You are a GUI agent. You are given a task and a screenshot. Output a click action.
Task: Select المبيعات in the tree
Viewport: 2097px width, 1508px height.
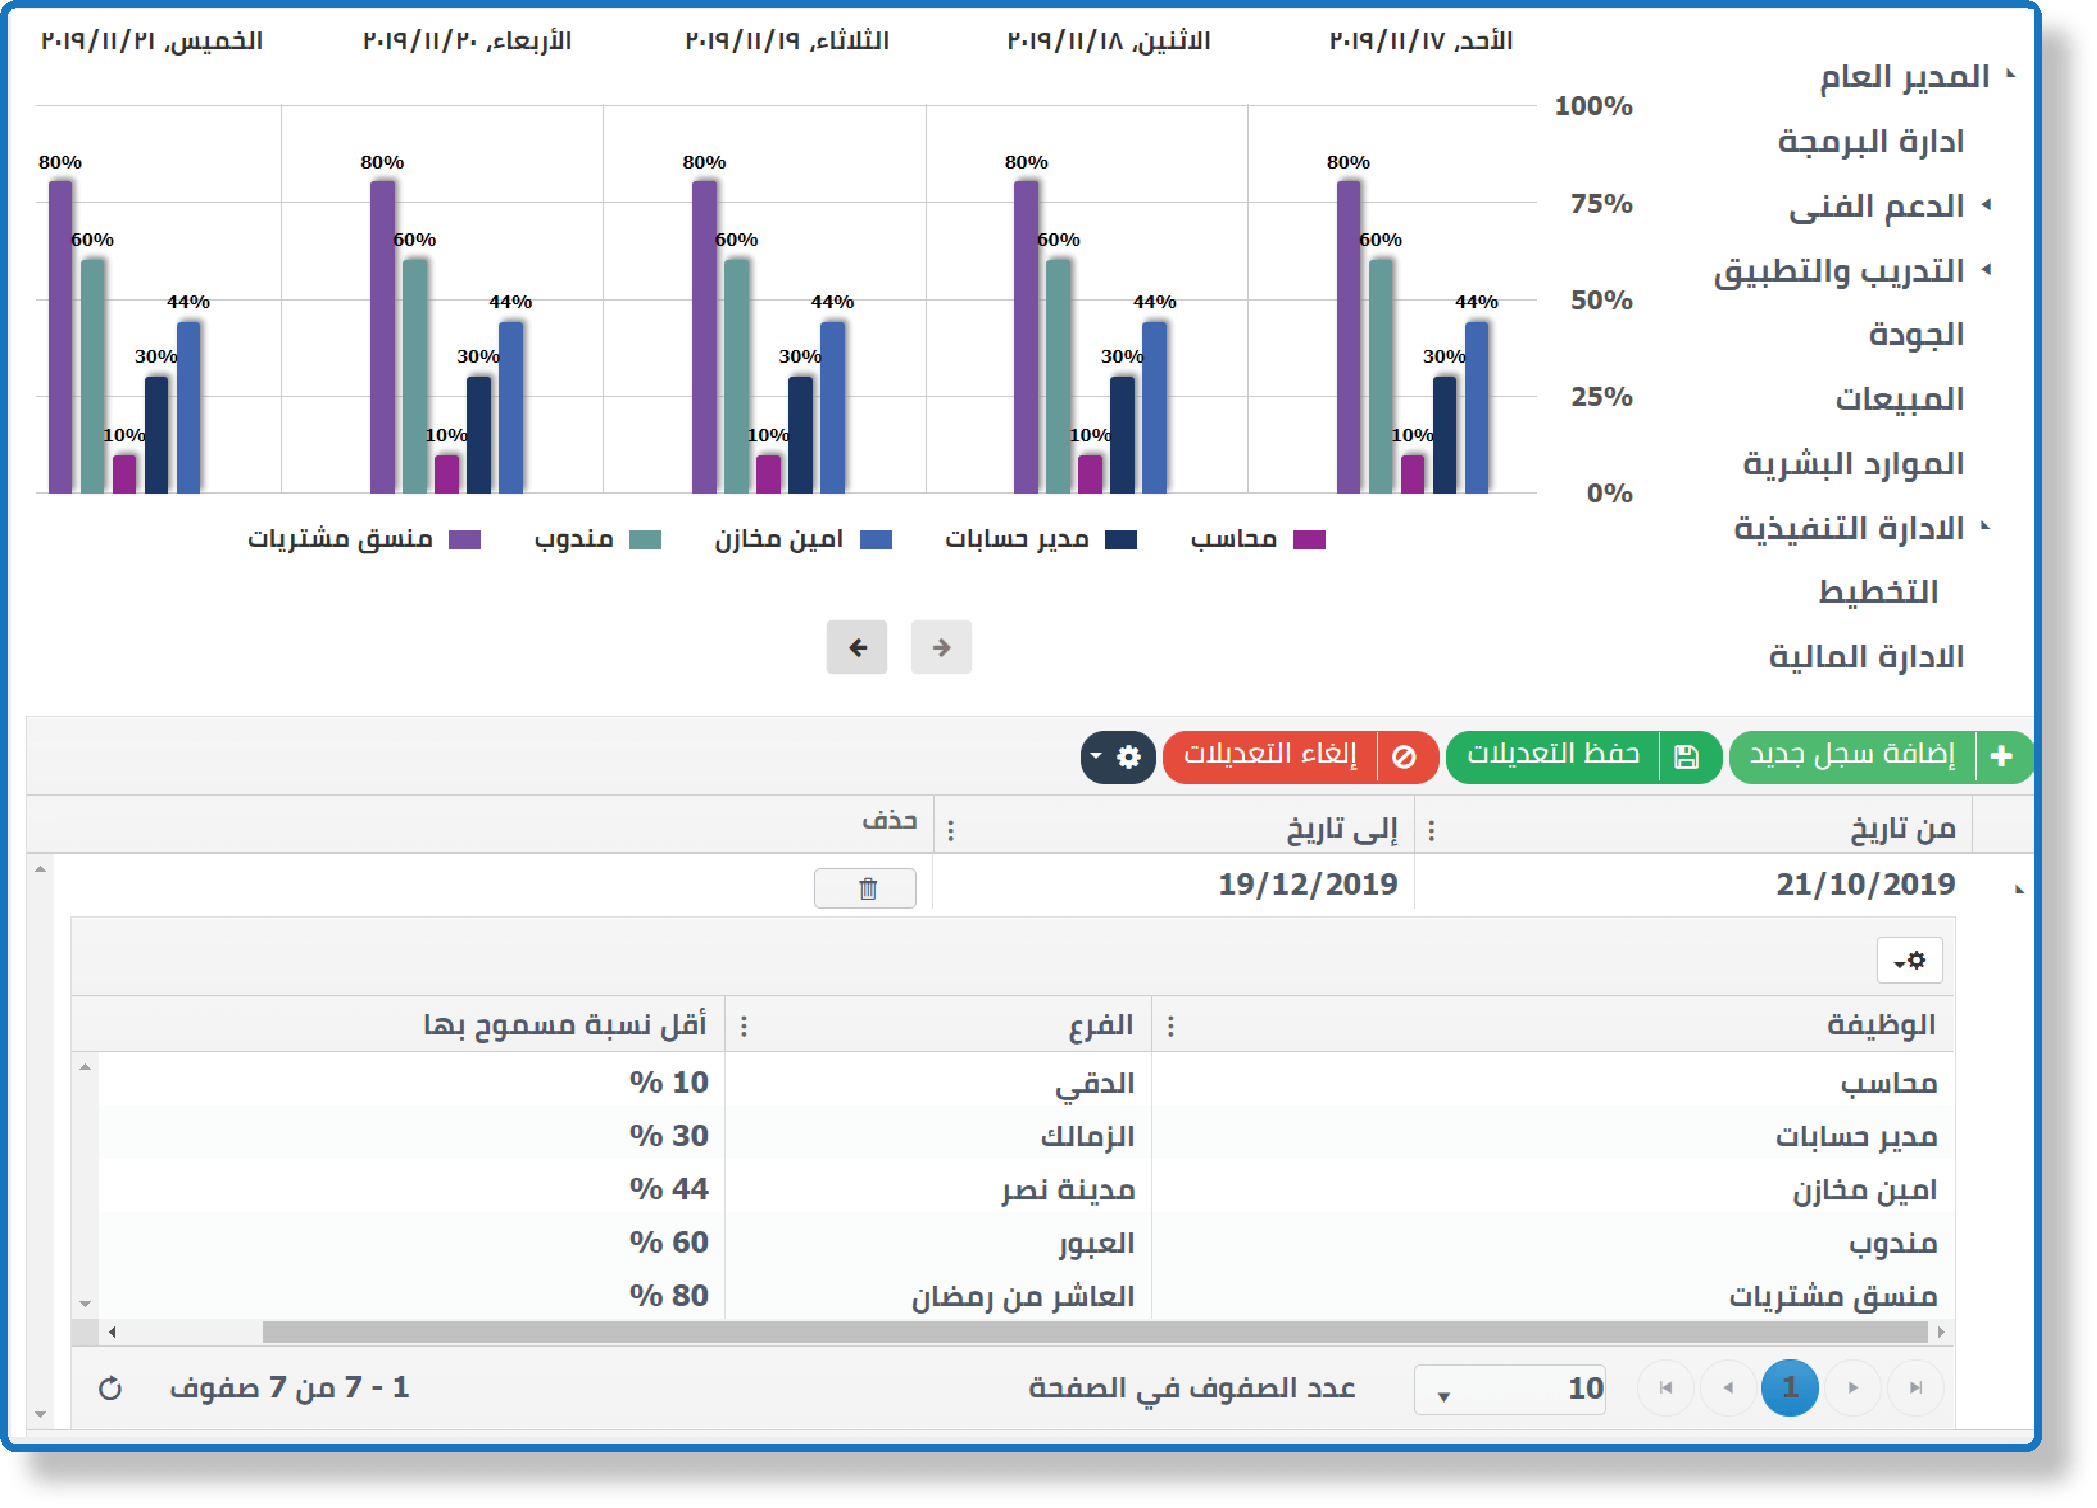tap(1899, 399)
